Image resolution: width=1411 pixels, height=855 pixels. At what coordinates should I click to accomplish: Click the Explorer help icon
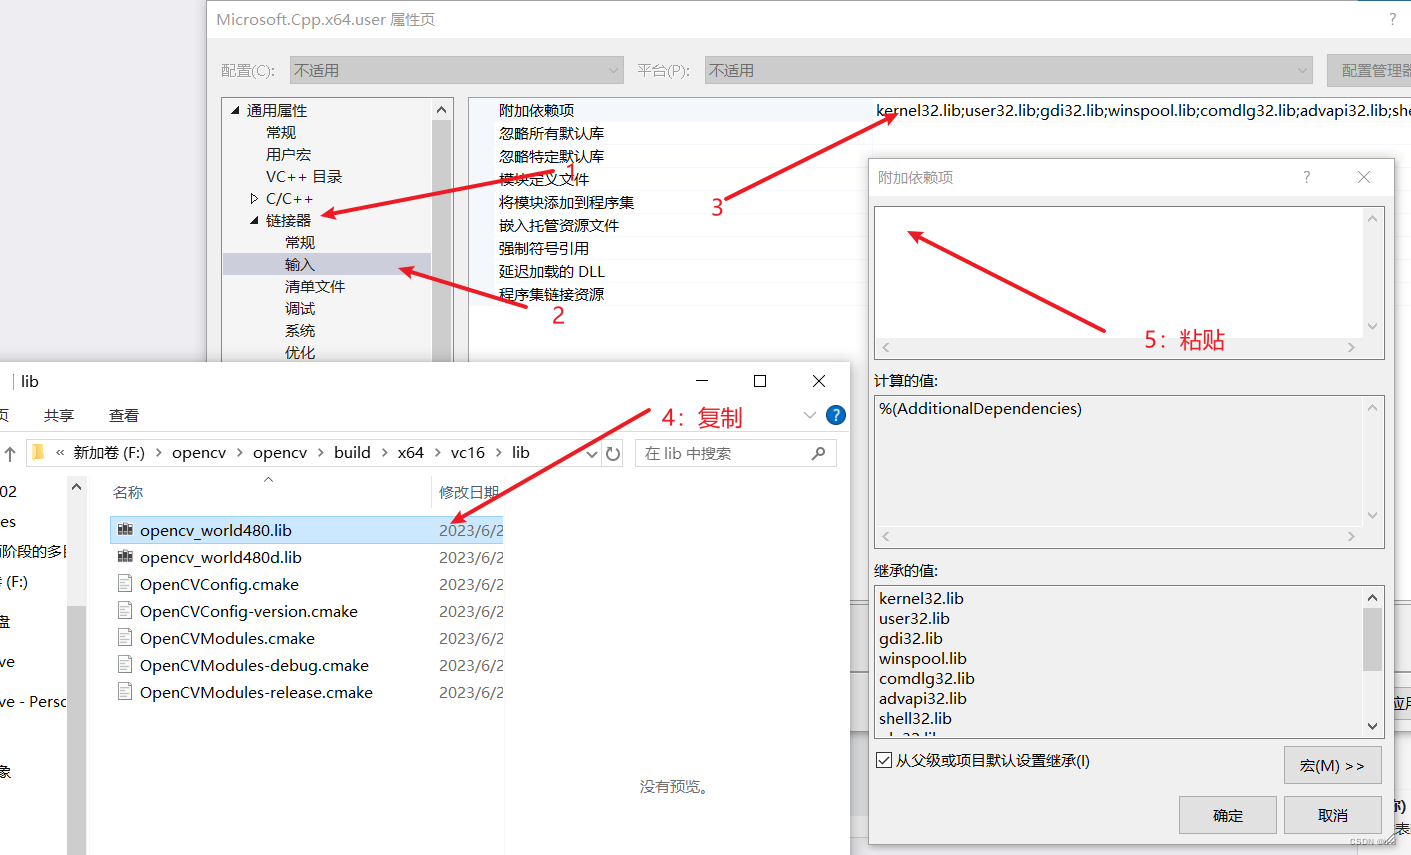(x=836, y=415)
